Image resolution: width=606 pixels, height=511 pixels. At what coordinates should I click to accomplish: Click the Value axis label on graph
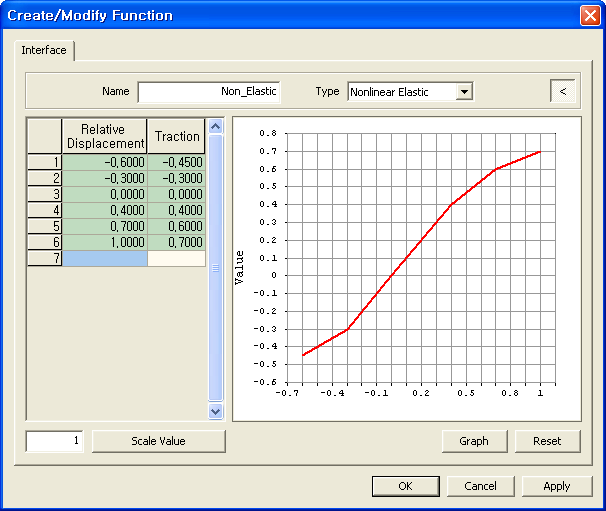[x=240, y=267]
